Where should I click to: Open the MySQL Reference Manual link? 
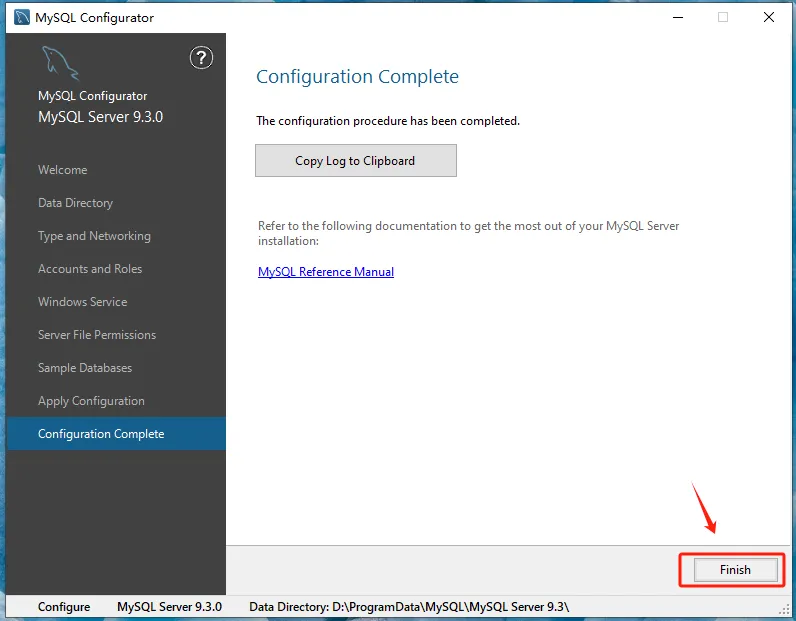(326, 272)
